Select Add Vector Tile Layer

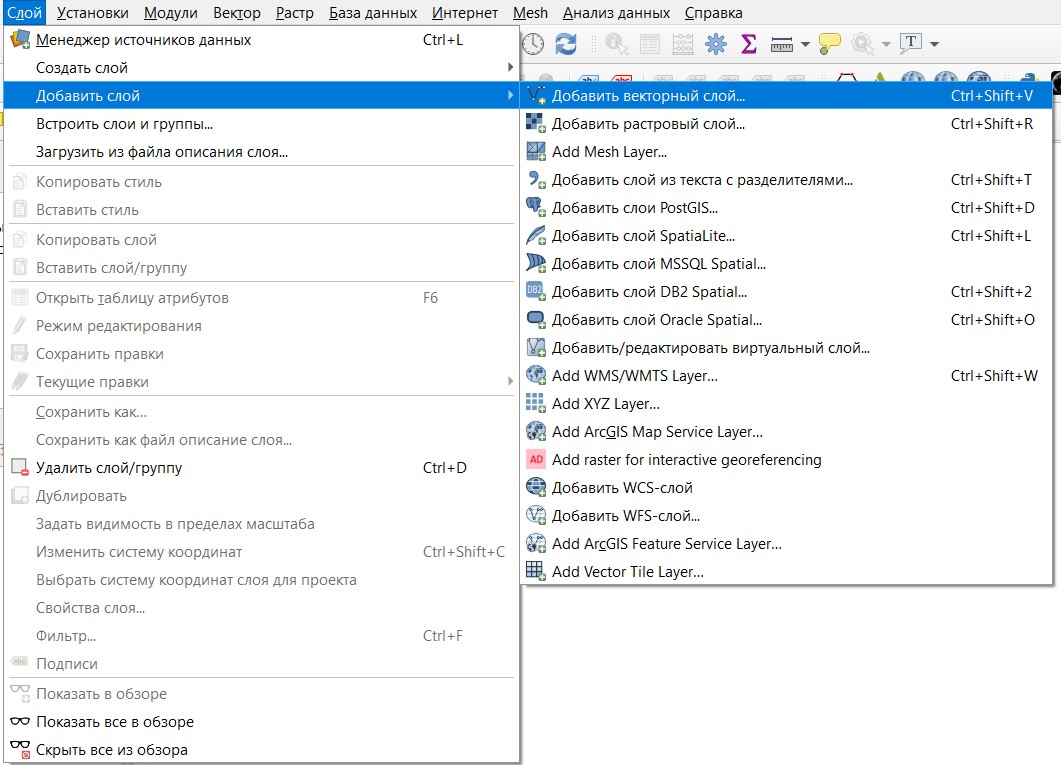pyautogui.click(x=786, y=572)
